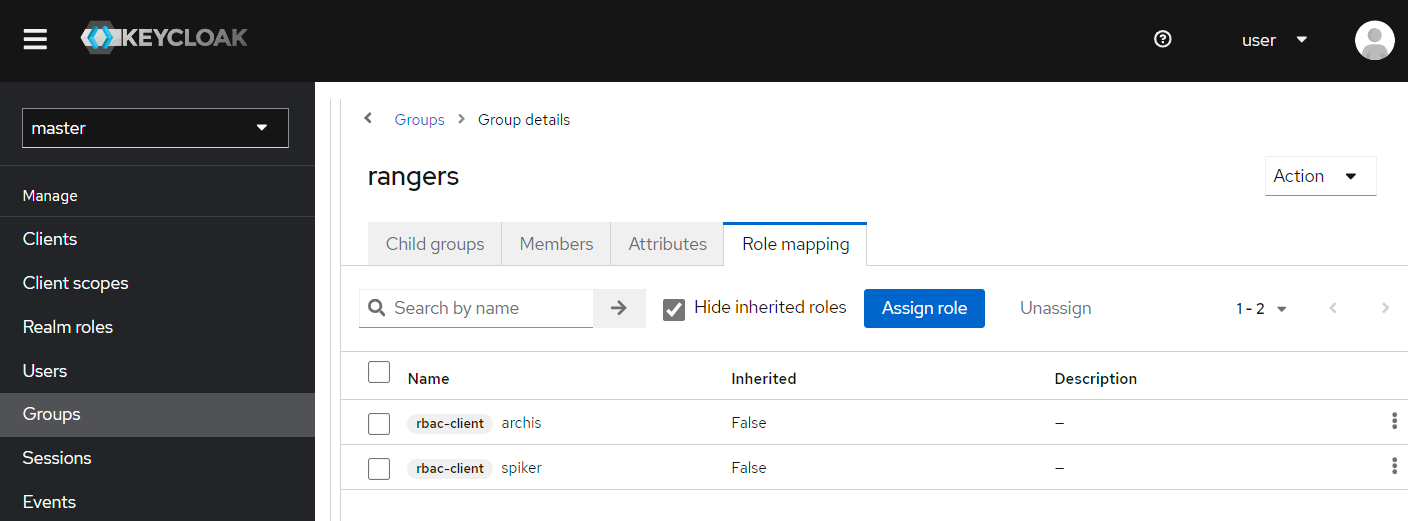Check the spiker role checkbox
The width and height of the screenshot is (1408, 521).
pos(379,468)
